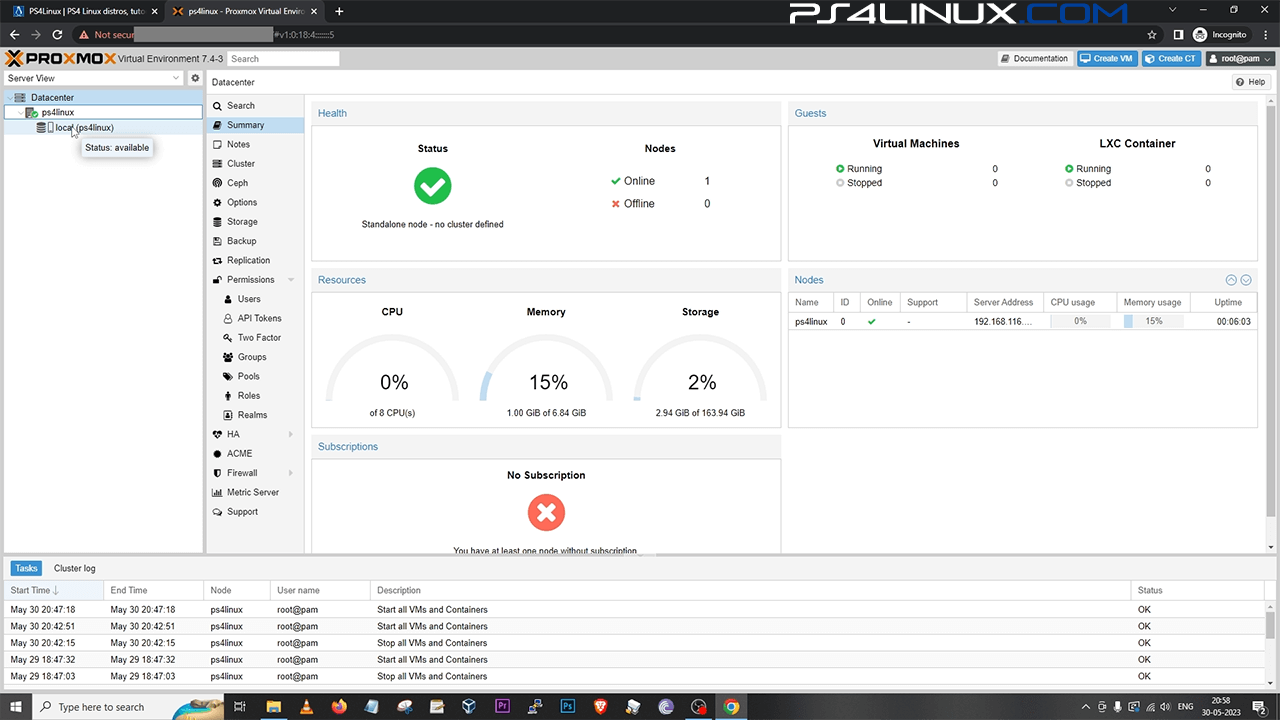Select local (ps4linux) storage in tree
Viewport: 1280px width, 720px height.
[84, 128]
